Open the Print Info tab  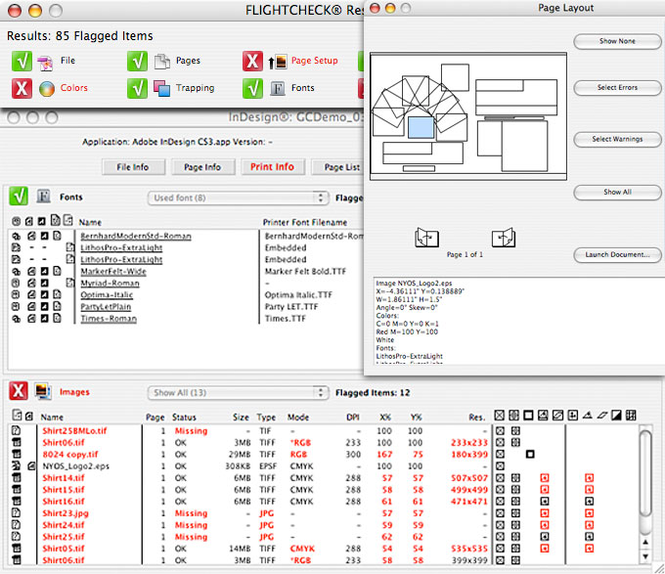click(x=272, y=167)
